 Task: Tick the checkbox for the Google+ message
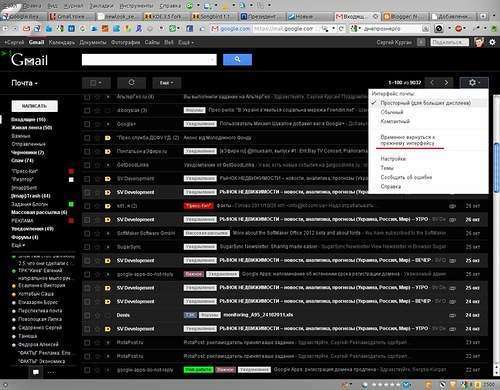tap(87, 124)
